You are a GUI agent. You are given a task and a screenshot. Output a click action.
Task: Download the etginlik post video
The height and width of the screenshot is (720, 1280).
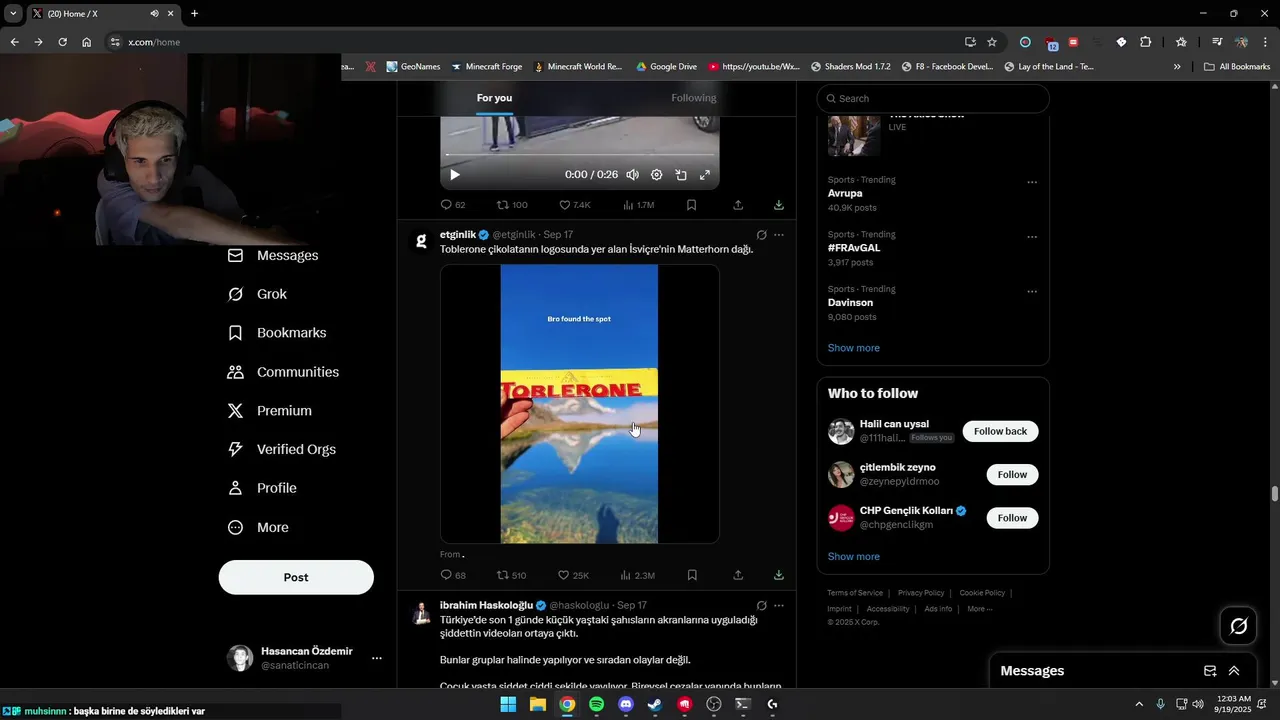tap(778, 575)
